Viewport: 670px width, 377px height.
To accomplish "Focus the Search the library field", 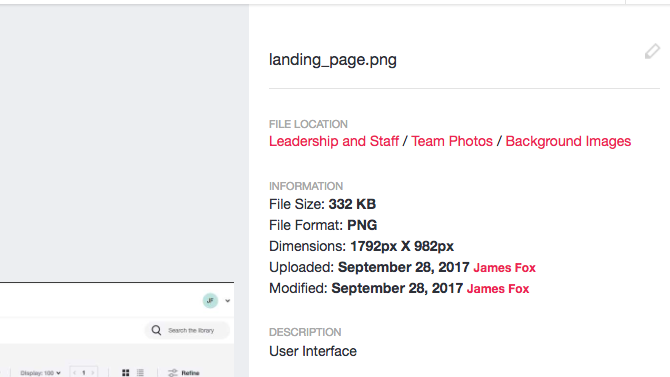I will (x=187, y=330).
